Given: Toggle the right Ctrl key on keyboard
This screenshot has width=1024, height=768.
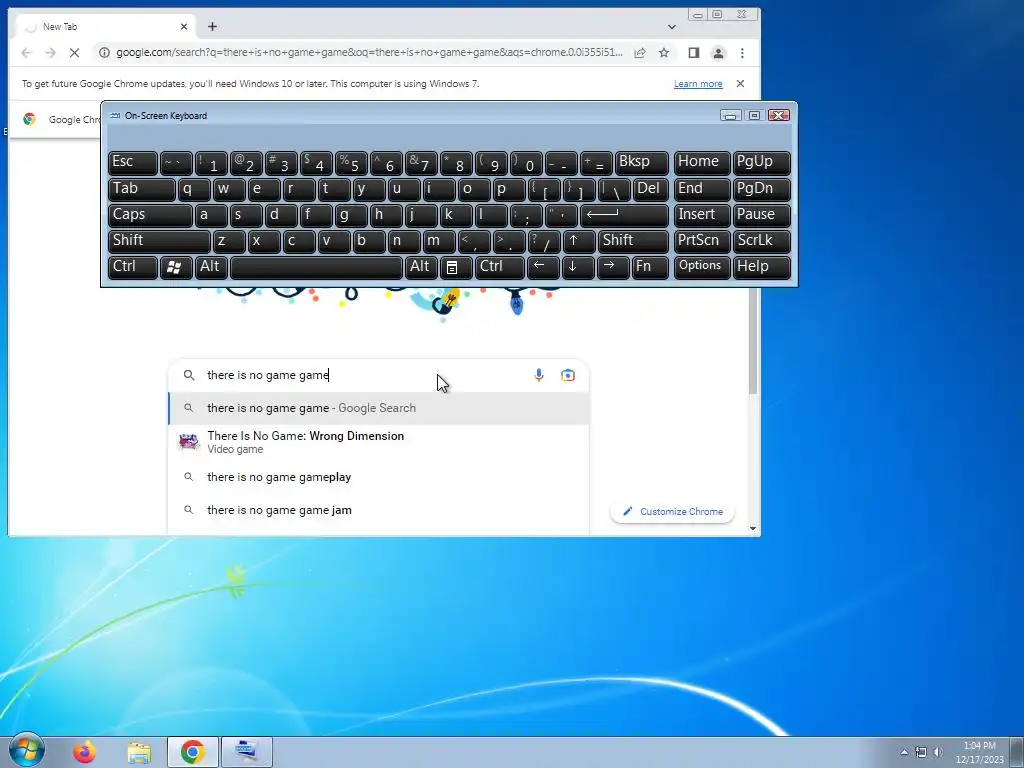Looking at the screenshot, I should pyautogui.click(x=500, y=267).
